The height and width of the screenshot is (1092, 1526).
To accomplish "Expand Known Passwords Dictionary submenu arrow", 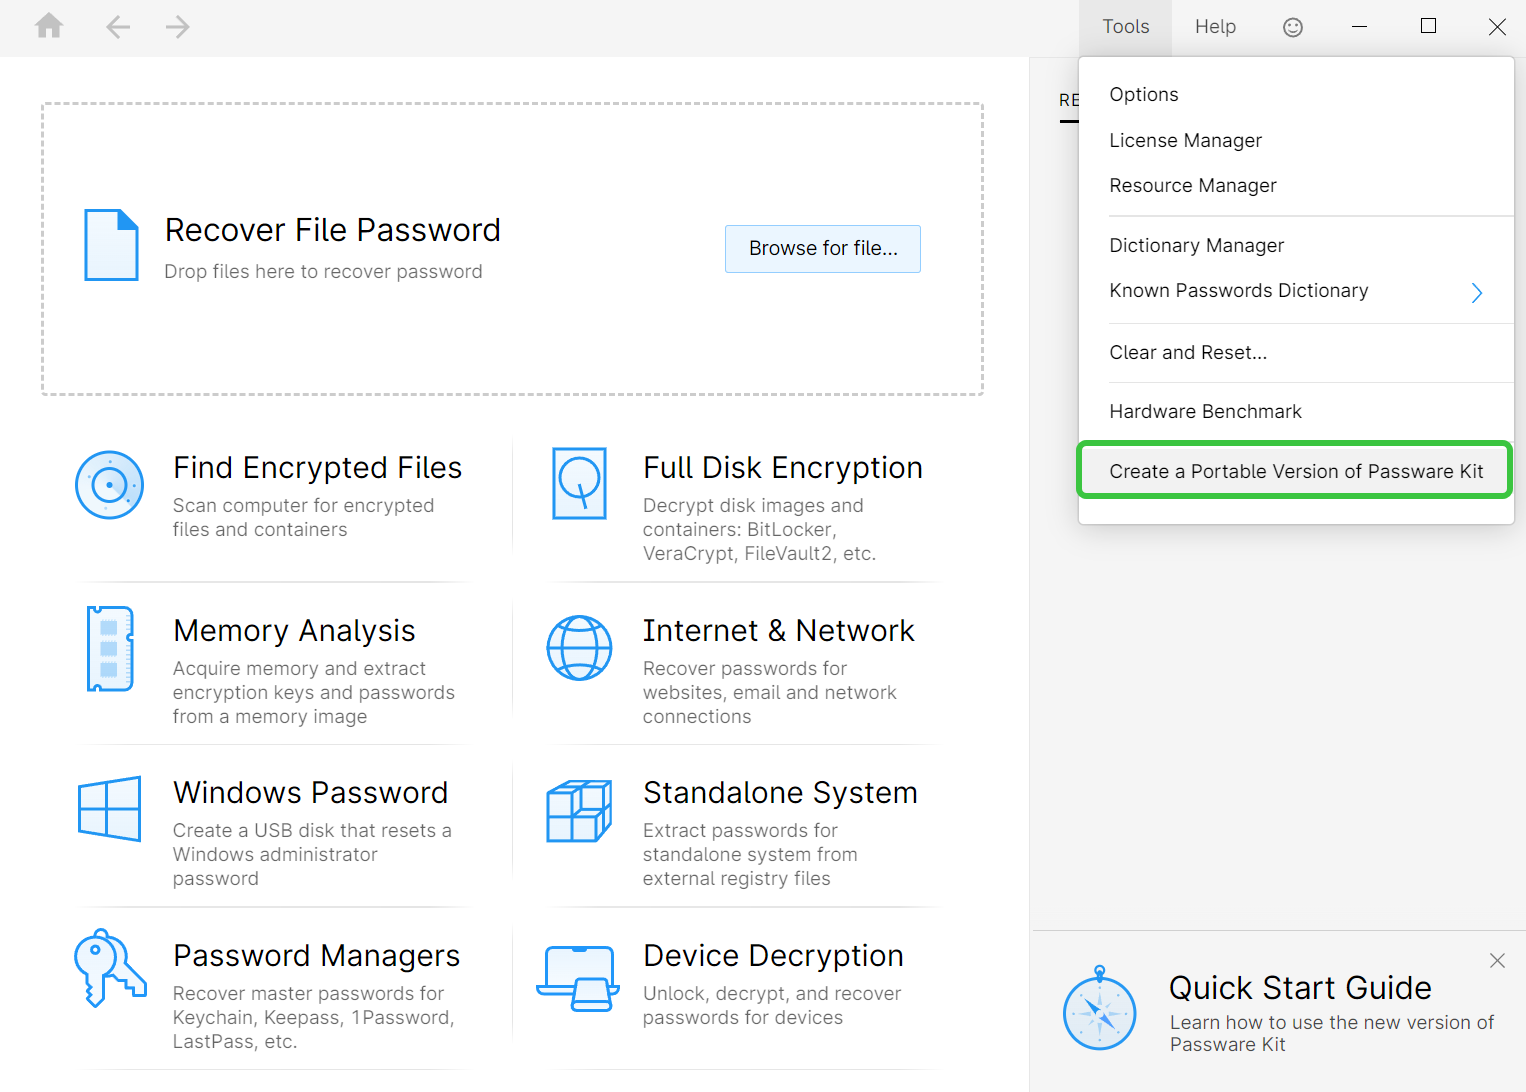I will pos(1477,292).
